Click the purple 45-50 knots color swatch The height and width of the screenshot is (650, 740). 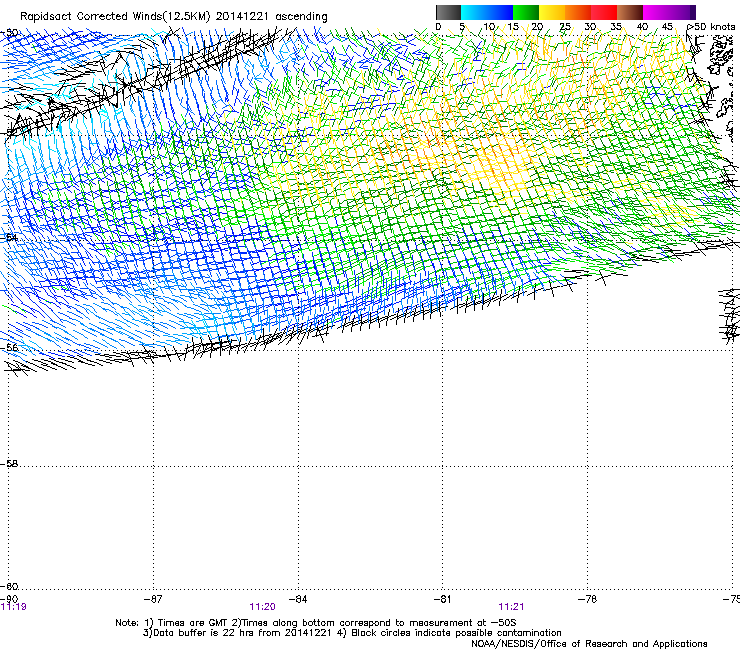point(680,12)
